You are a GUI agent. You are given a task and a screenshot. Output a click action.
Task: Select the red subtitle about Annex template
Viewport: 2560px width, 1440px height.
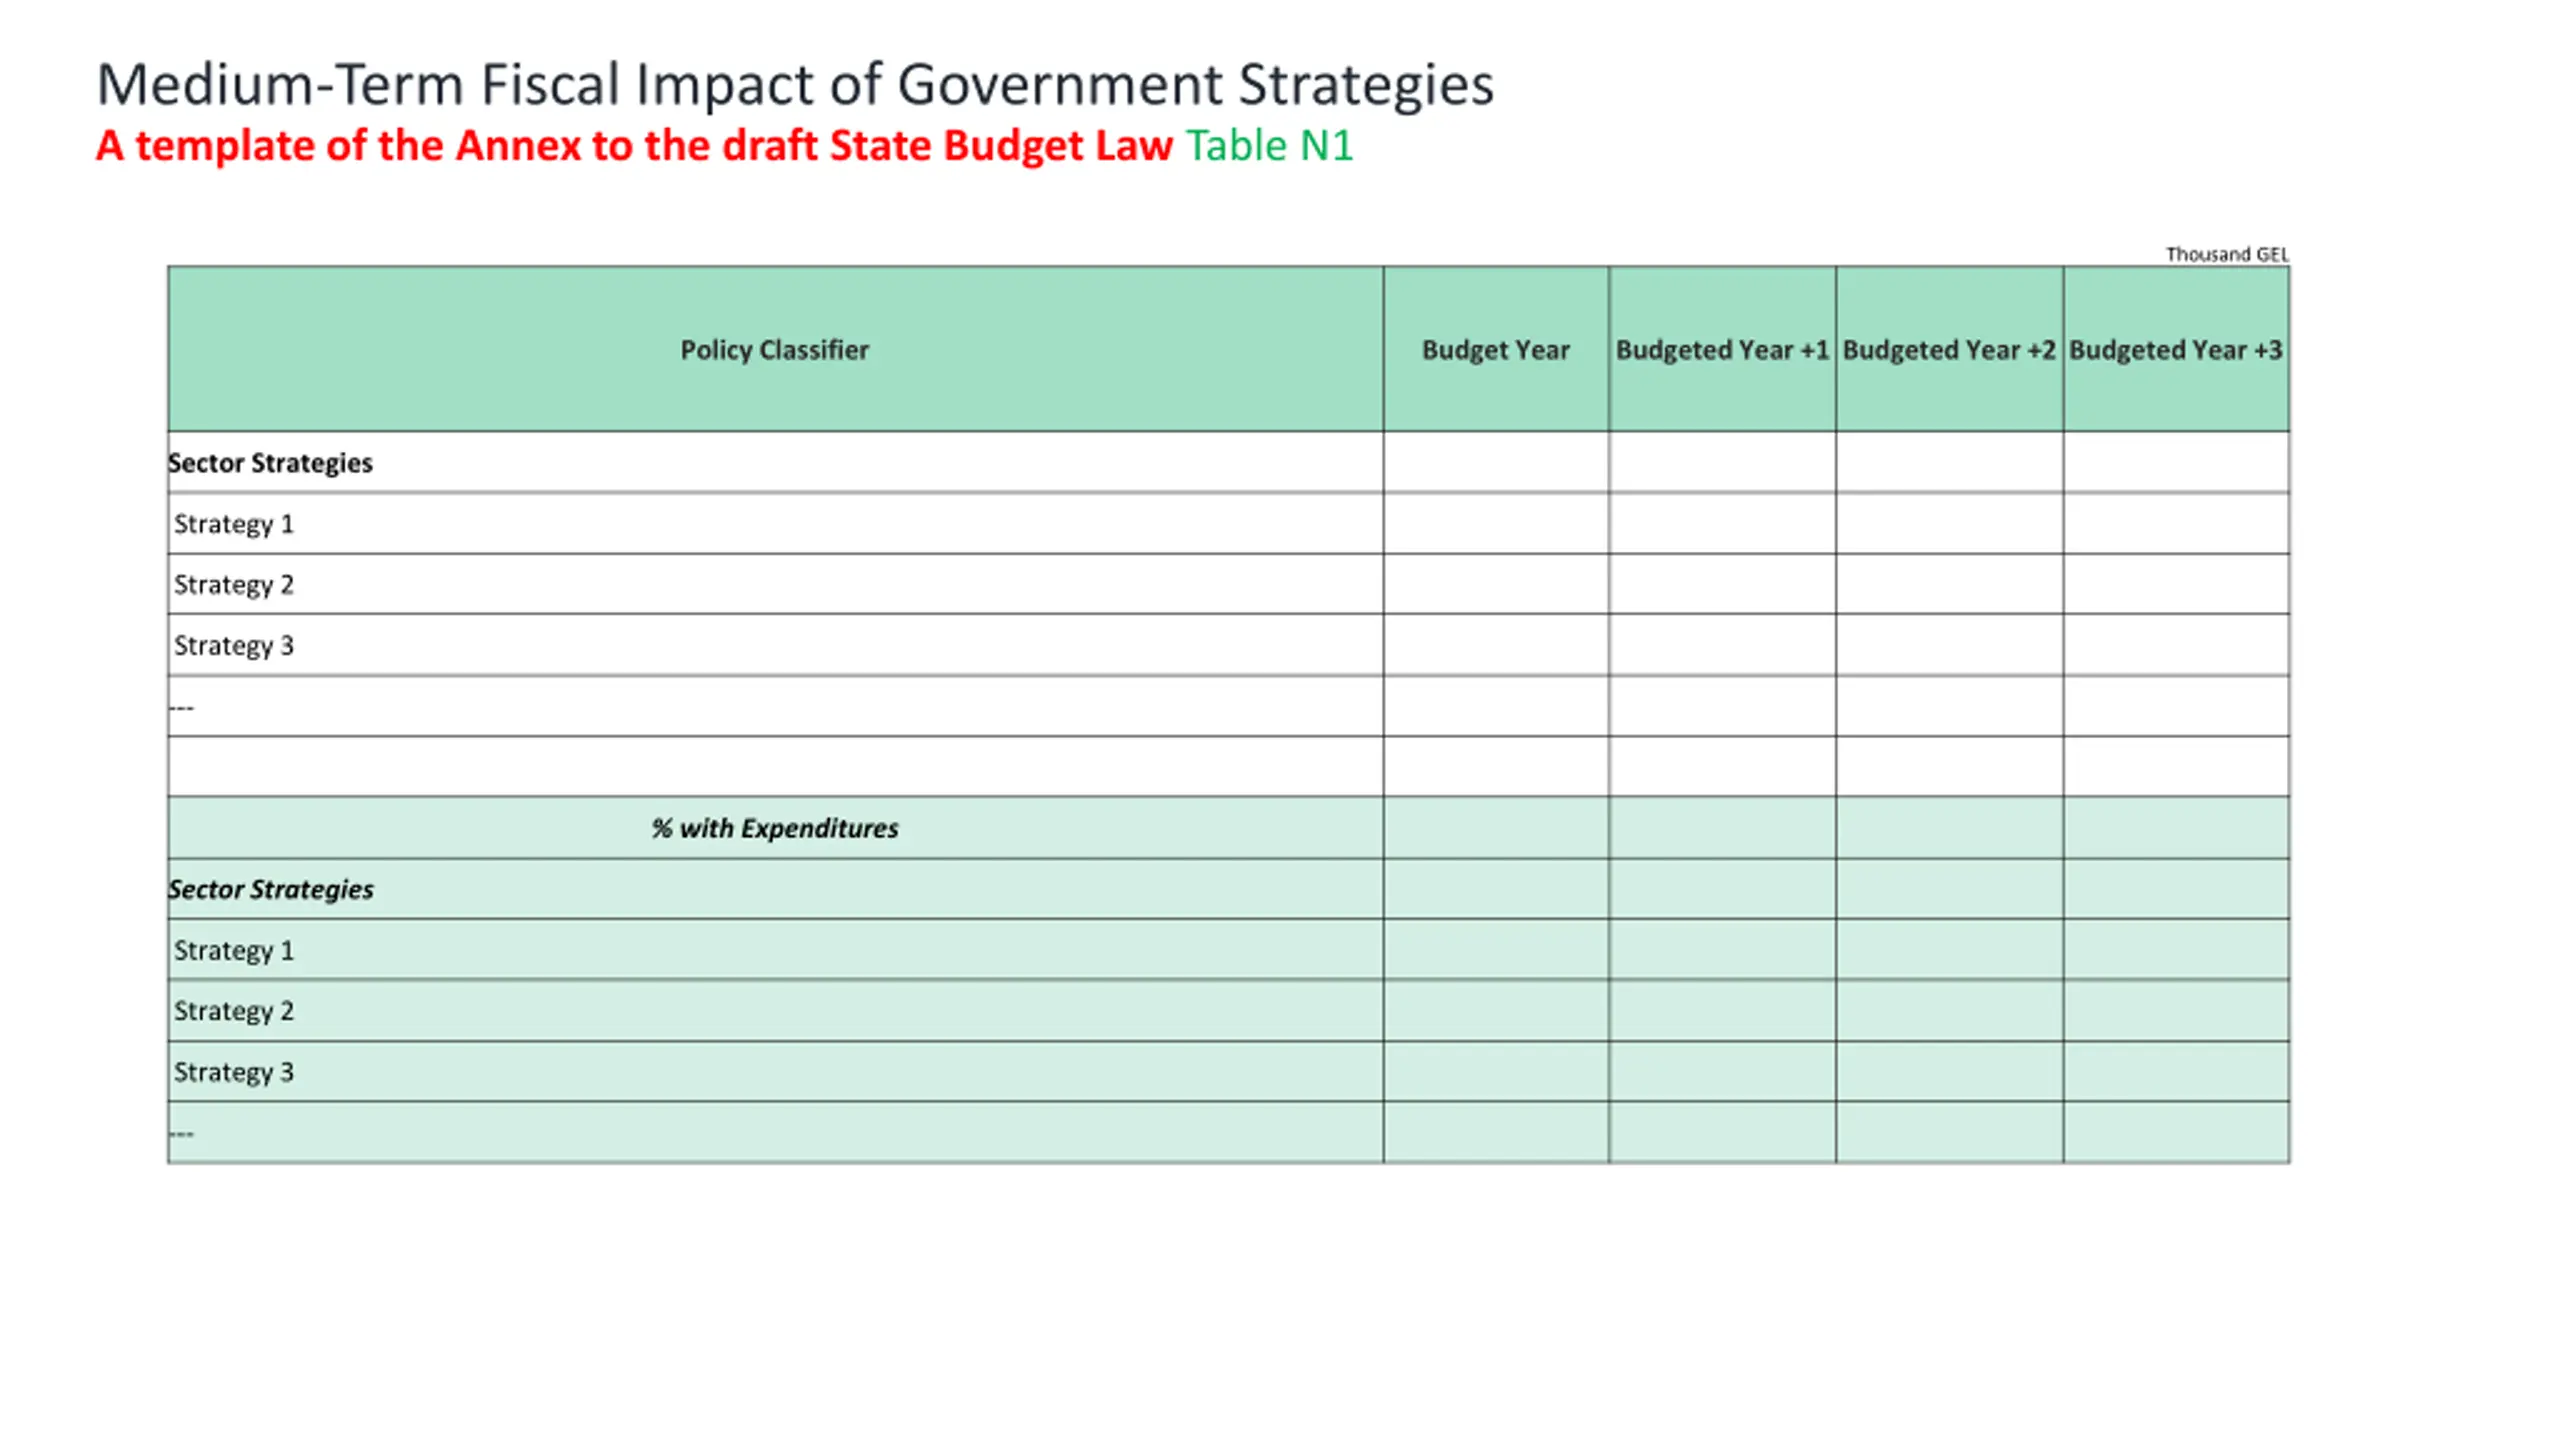[x=634, y=146]
